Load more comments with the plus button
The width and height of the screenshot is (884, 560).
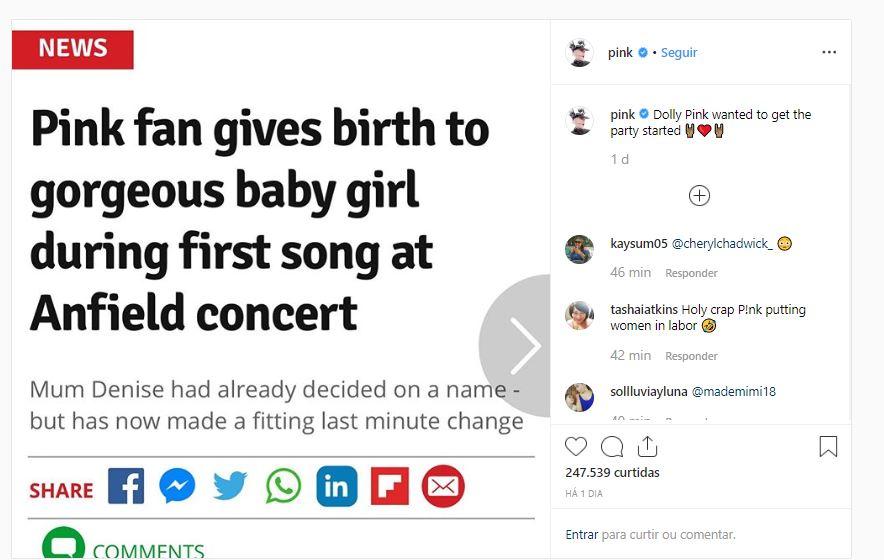[x=699, y=196]
